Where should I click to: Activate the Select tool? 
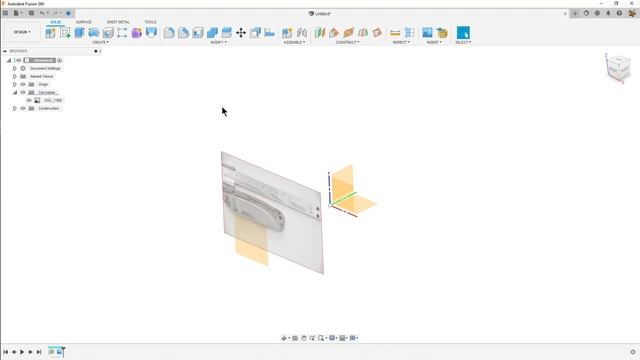pos(463,33)
